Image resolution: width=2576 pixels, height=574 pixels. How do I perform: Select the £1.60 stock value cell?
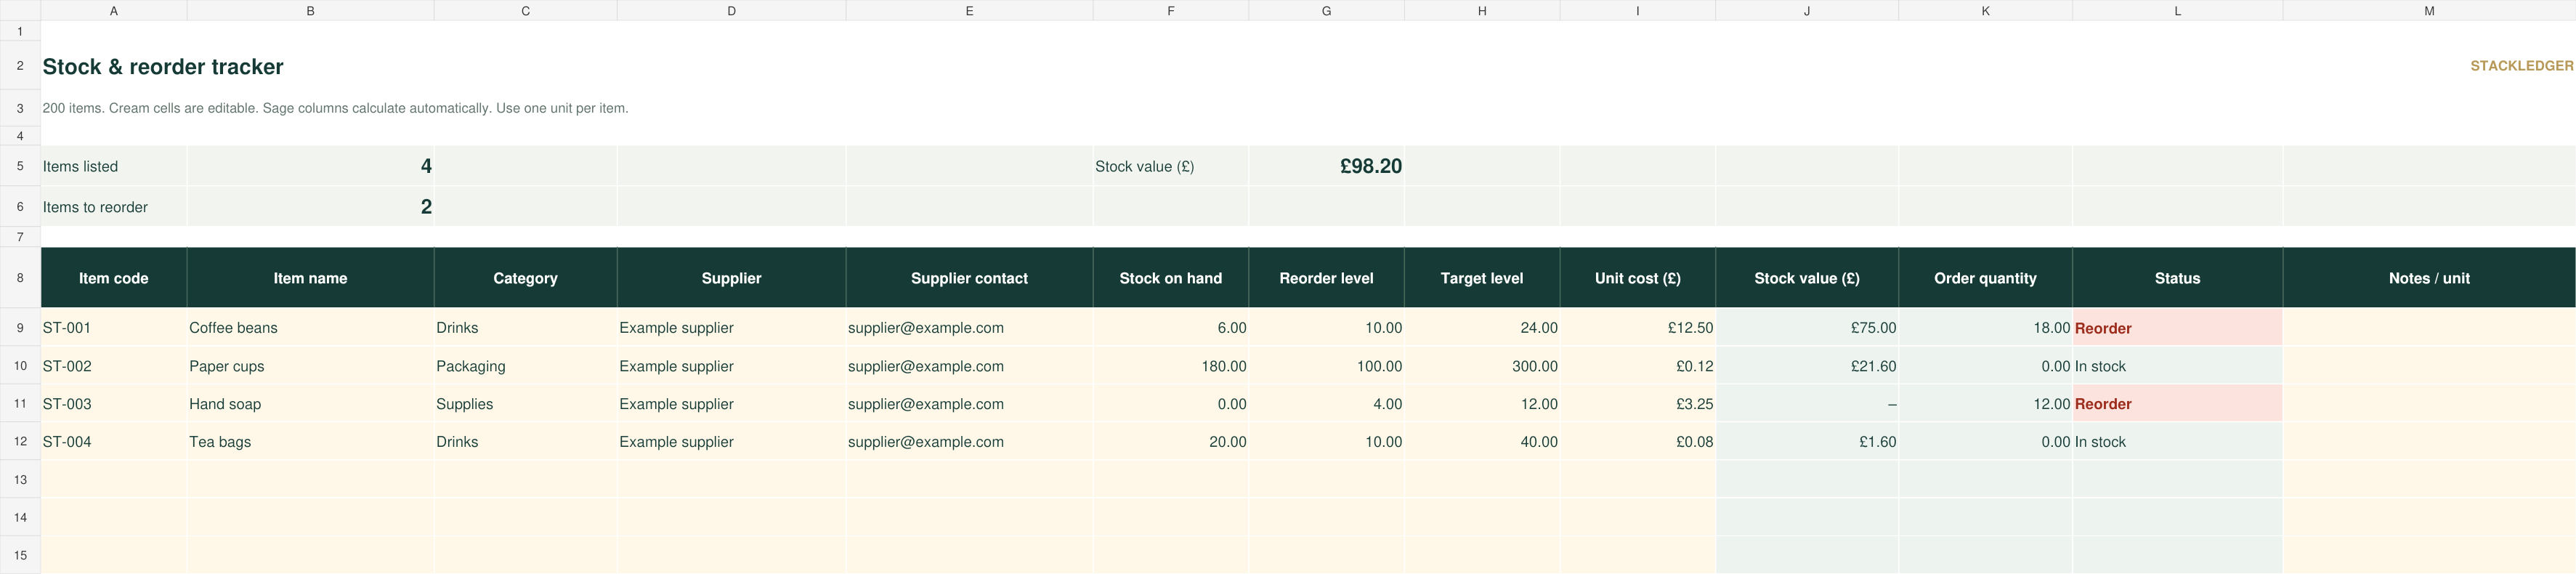click(1806, 442)
